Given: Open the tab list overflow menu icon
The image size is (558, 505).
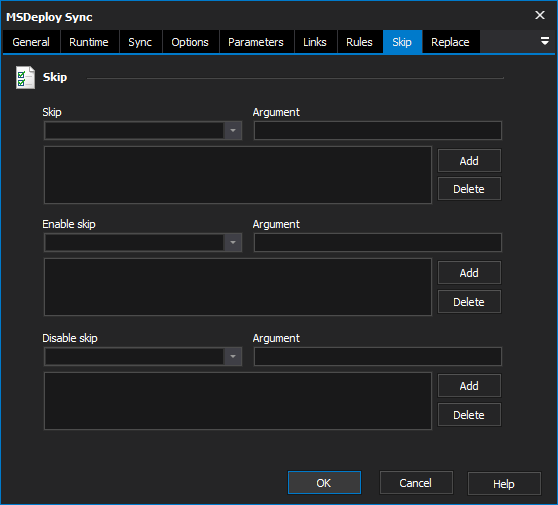Looking at the screenshot, I should tap(544, 41).
